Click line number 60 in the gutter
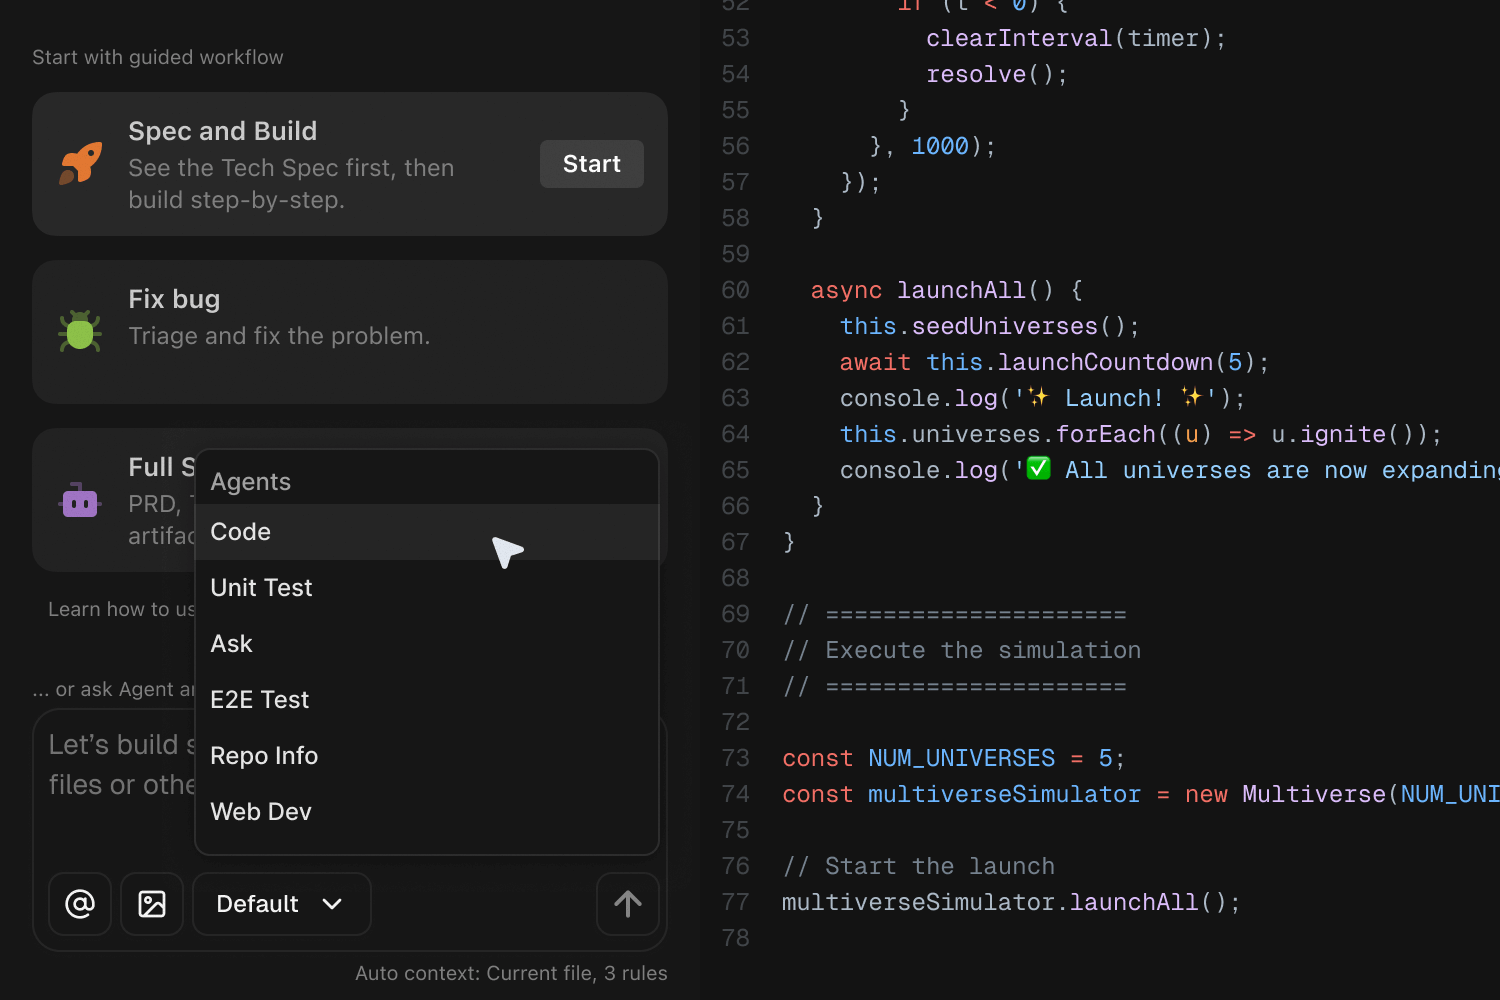 (735, 290)
